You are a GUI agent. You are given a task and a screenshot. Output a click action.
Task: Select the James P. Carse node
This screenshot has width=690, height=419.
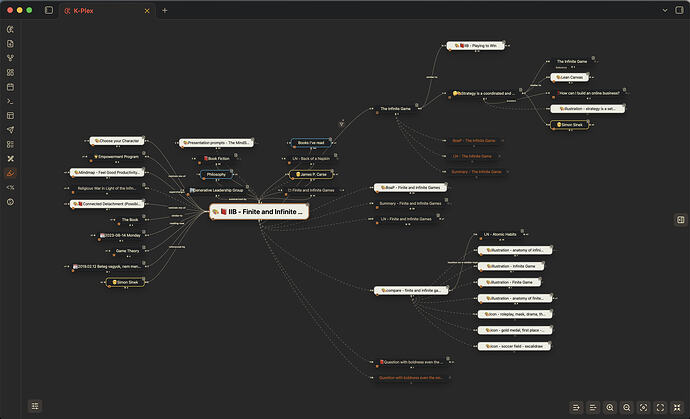coord(311,174)
